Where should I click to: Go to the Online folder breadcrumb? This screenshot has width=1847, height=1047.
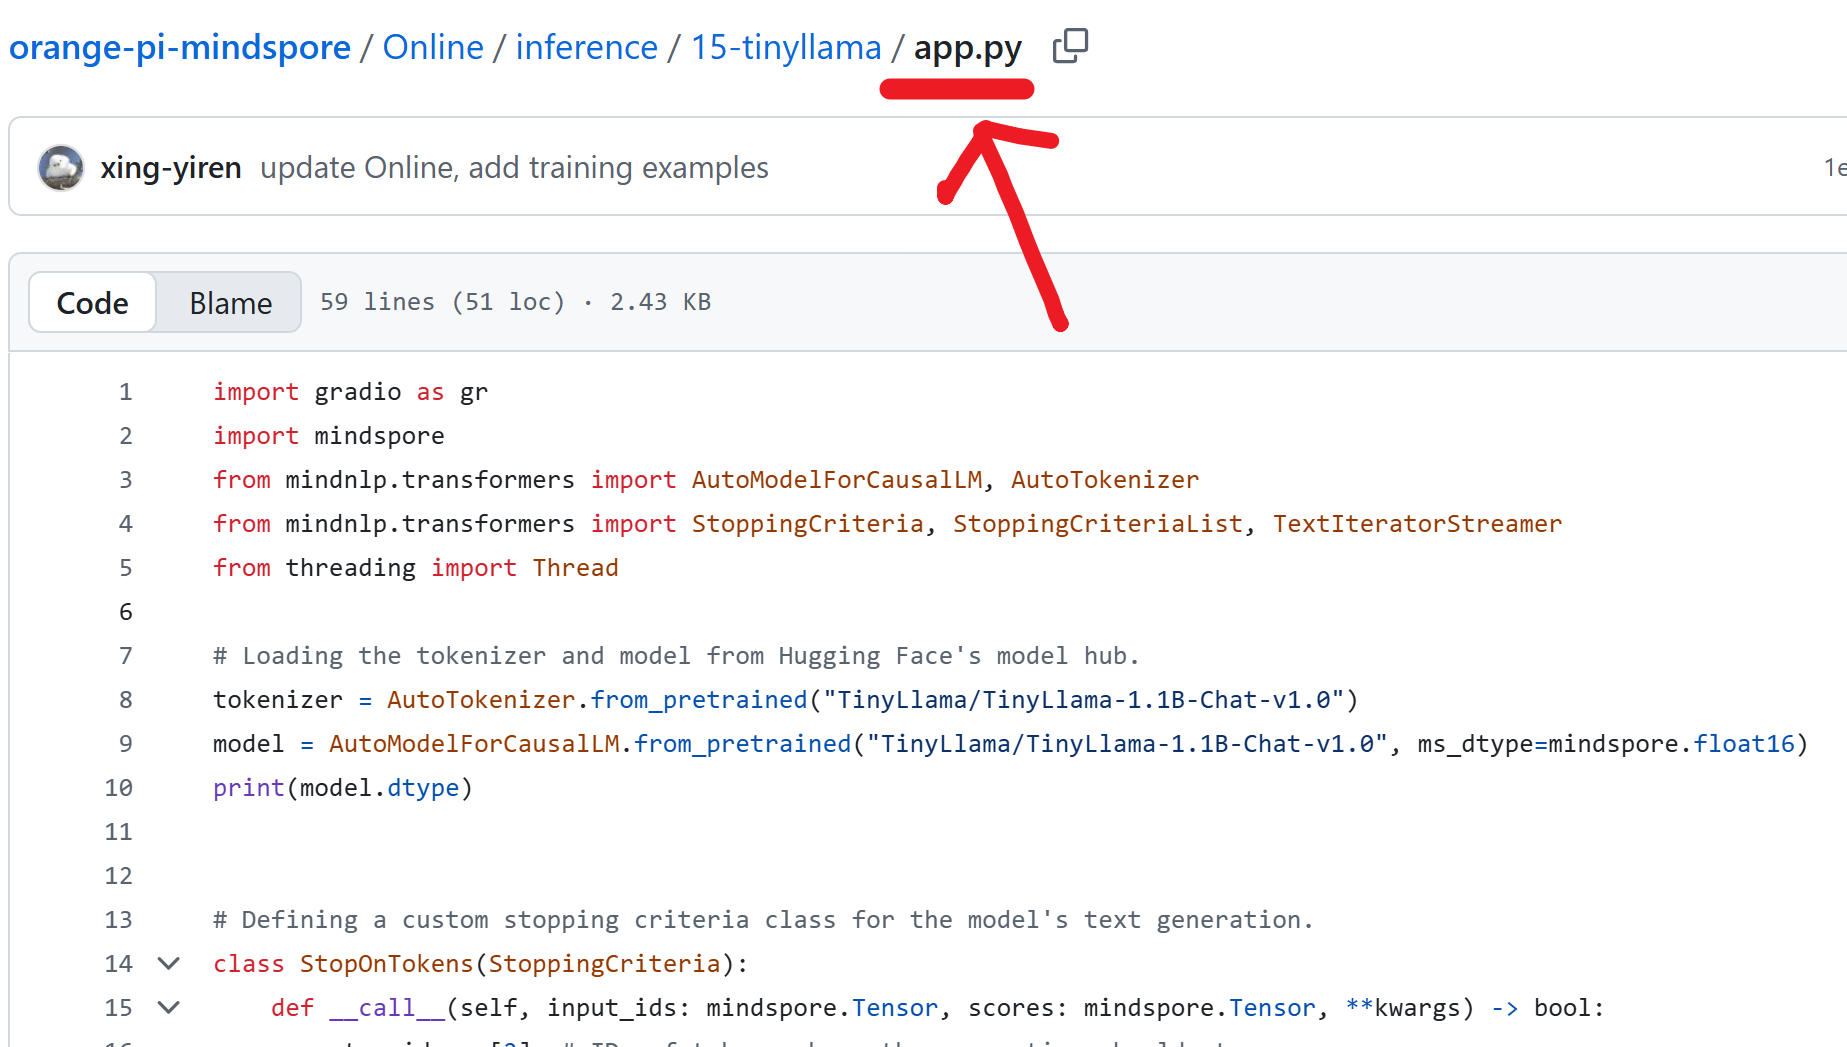tap(433, 47)
